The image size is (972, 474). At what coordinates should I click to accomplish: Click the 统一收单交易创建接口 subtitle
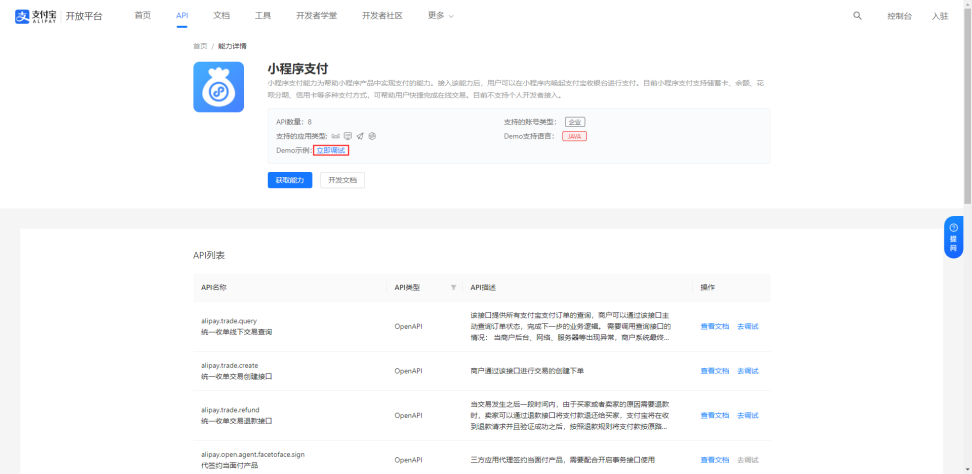click(x=237, y=377)
